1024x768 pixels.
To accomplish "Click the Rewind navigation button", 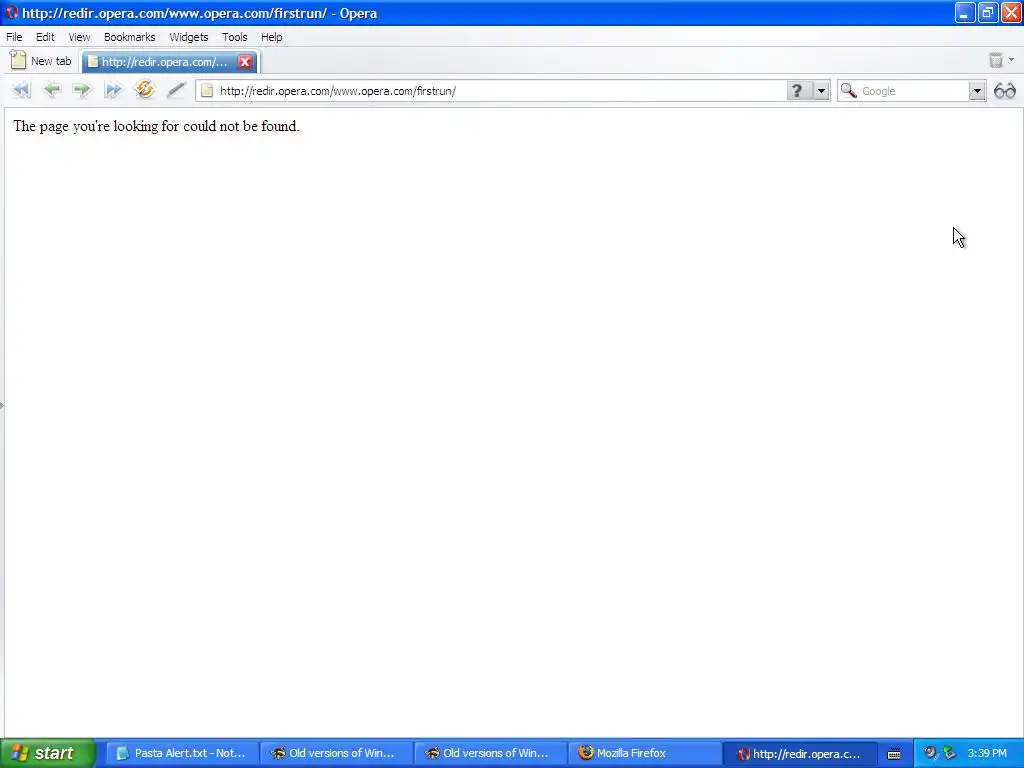I will pos(22,89).
